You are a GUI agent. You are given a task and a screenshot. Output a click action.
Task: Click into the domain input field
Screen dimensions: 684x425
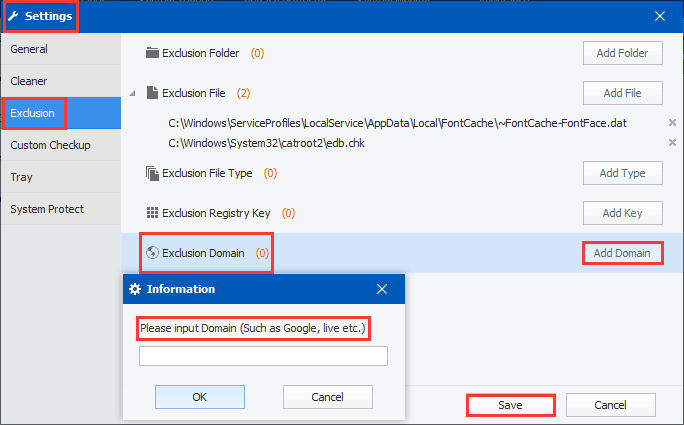click(x=263, y=356)
